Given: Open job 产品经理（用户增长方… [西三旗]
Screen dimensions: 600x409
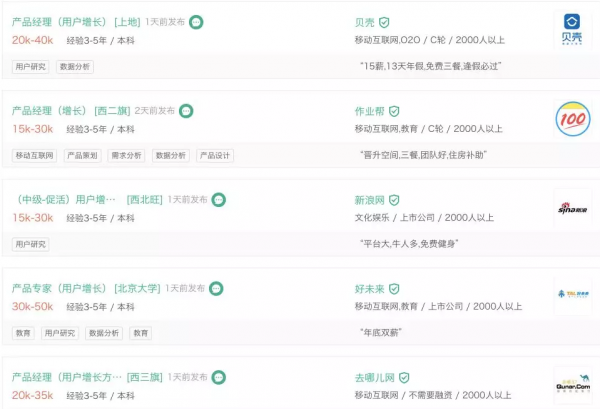Looking at the screenshot, I should (87, 377).
